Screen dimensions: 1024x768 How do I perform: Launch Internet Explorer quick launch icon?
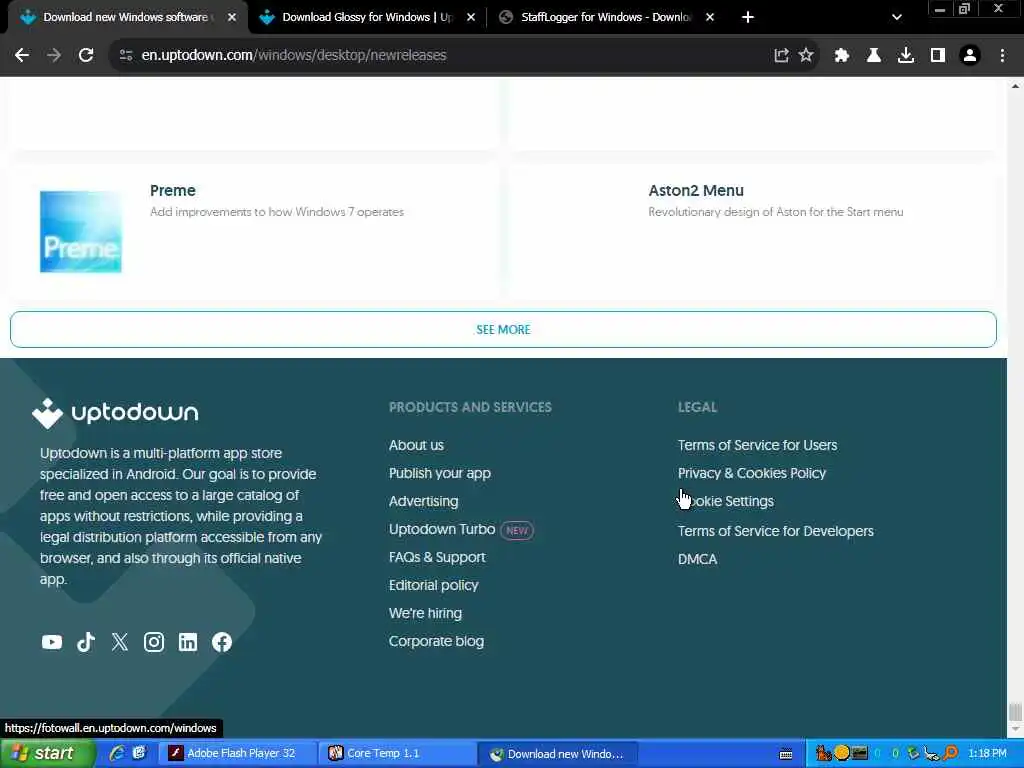117,754
